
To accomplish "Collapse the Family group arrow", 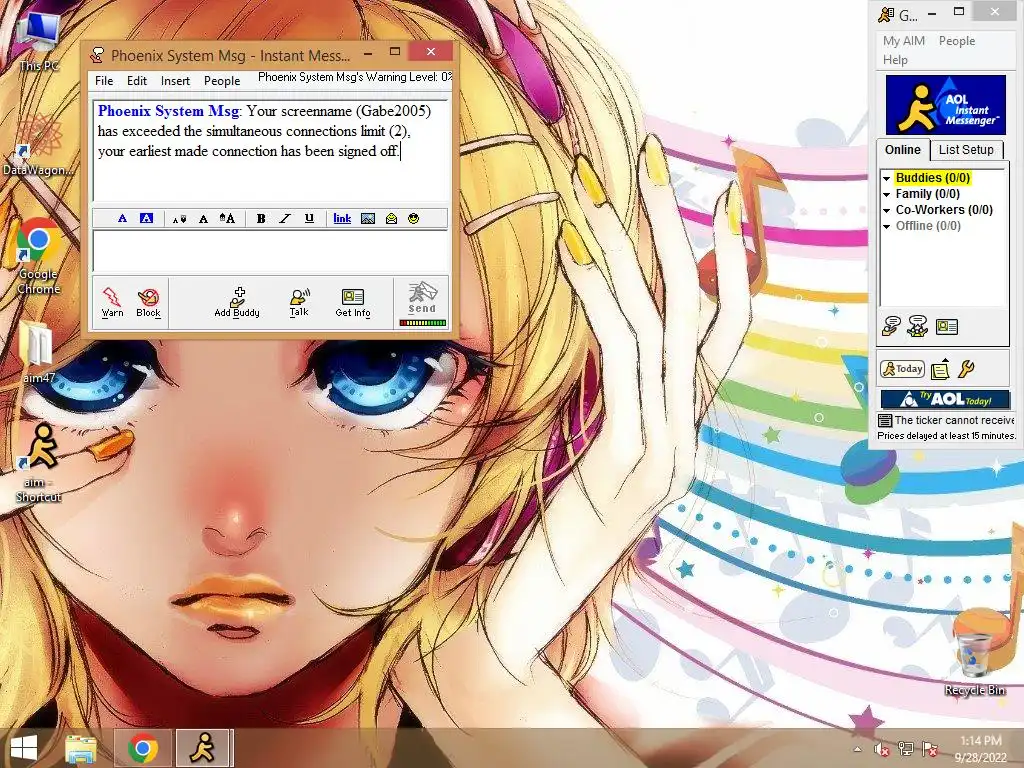I will (x=887, y=194).
